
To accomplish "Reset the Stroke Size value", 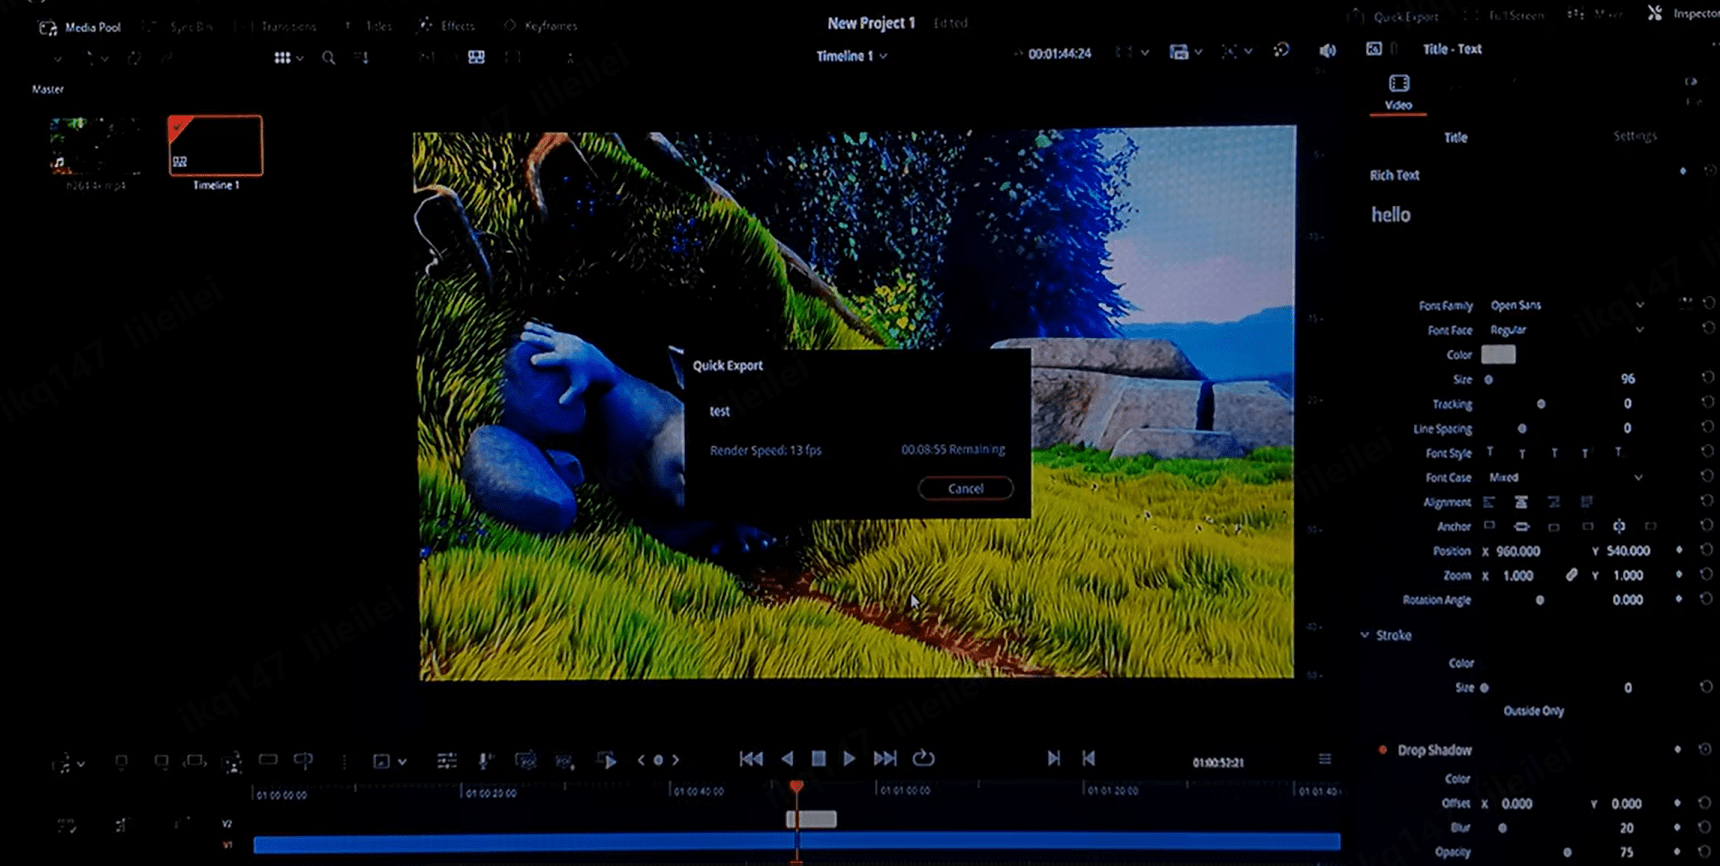I will 1707,687.
